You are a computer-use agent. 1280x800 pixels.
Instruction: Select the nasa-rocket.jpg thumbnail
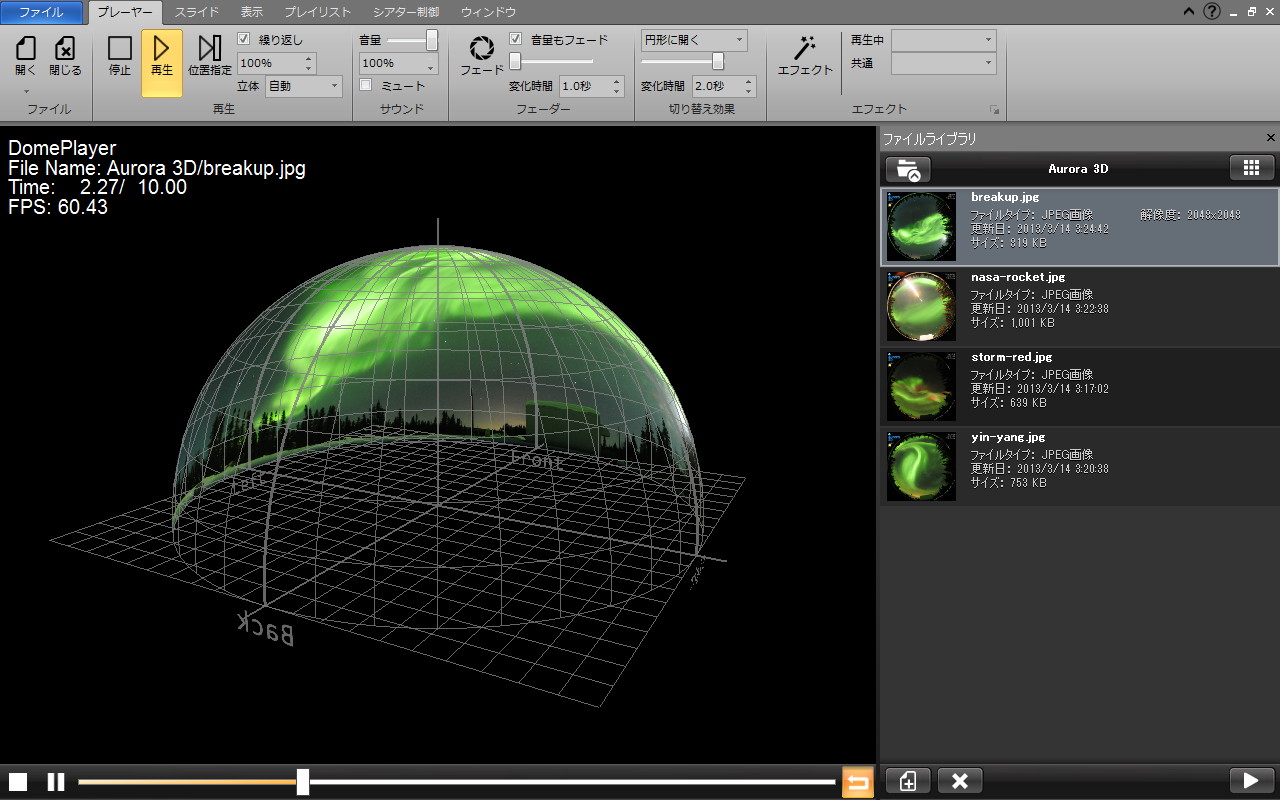[x=921, y=307]
